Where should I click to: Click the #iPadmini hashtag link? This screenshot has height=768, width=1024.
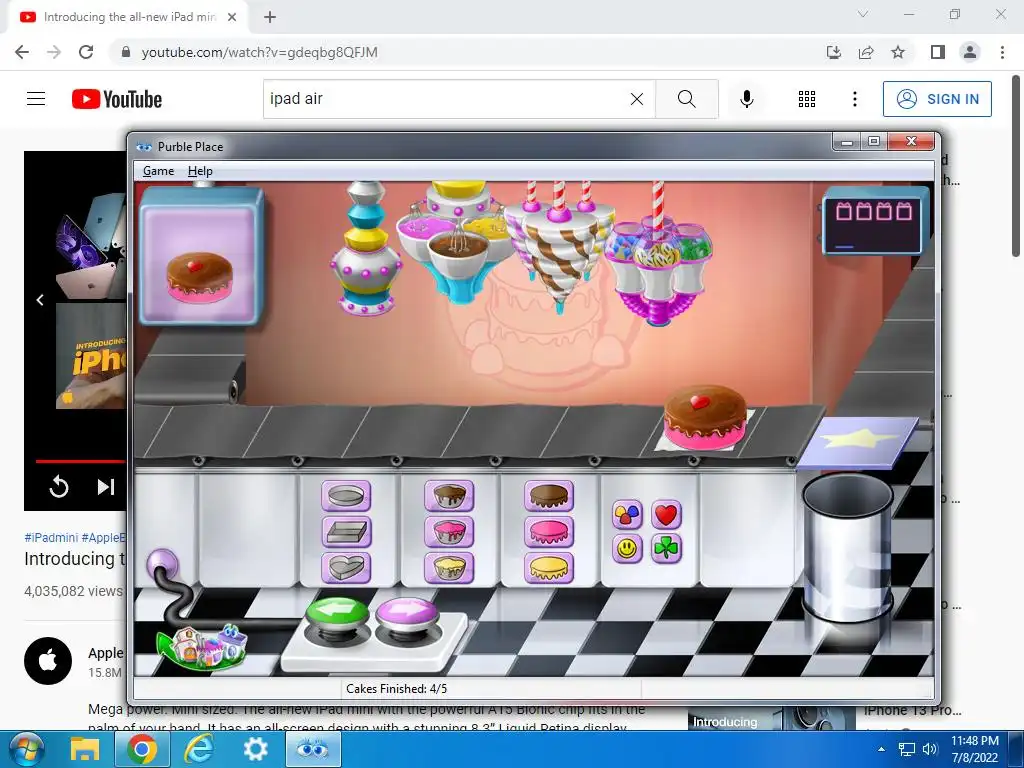tap(51, 537)
